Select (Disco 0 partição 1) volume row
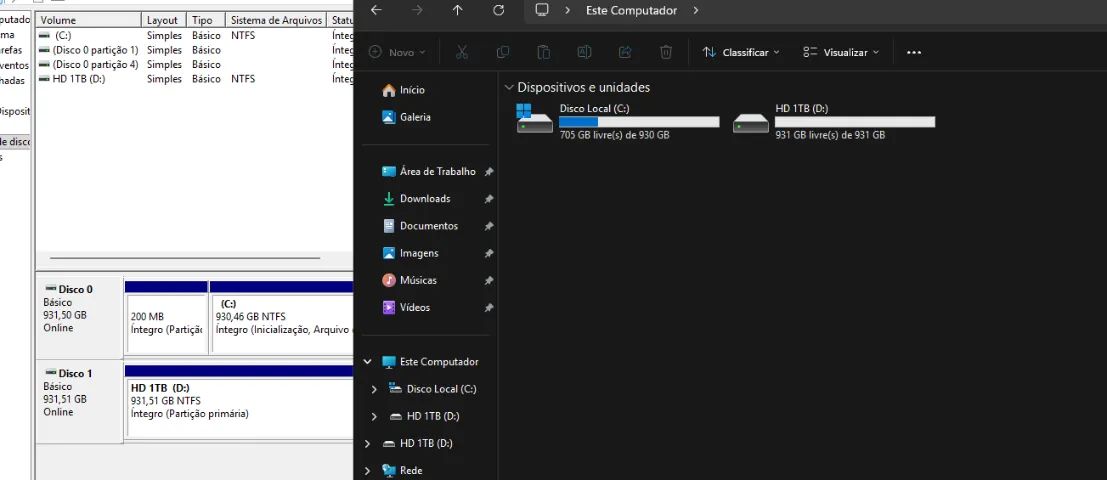 click(x=194, y=50)
